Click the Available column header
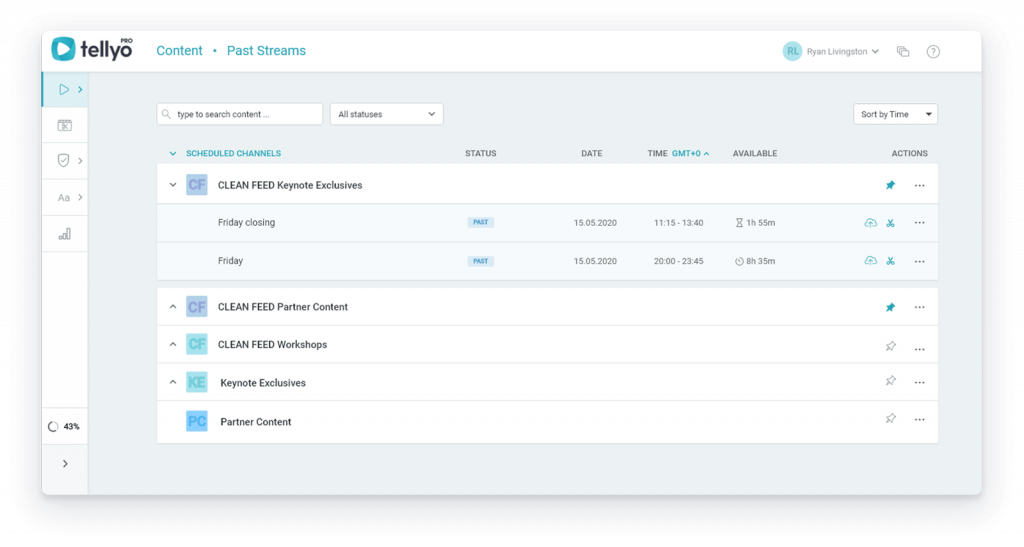This screenshot has width=1024, height=547. 755,153
